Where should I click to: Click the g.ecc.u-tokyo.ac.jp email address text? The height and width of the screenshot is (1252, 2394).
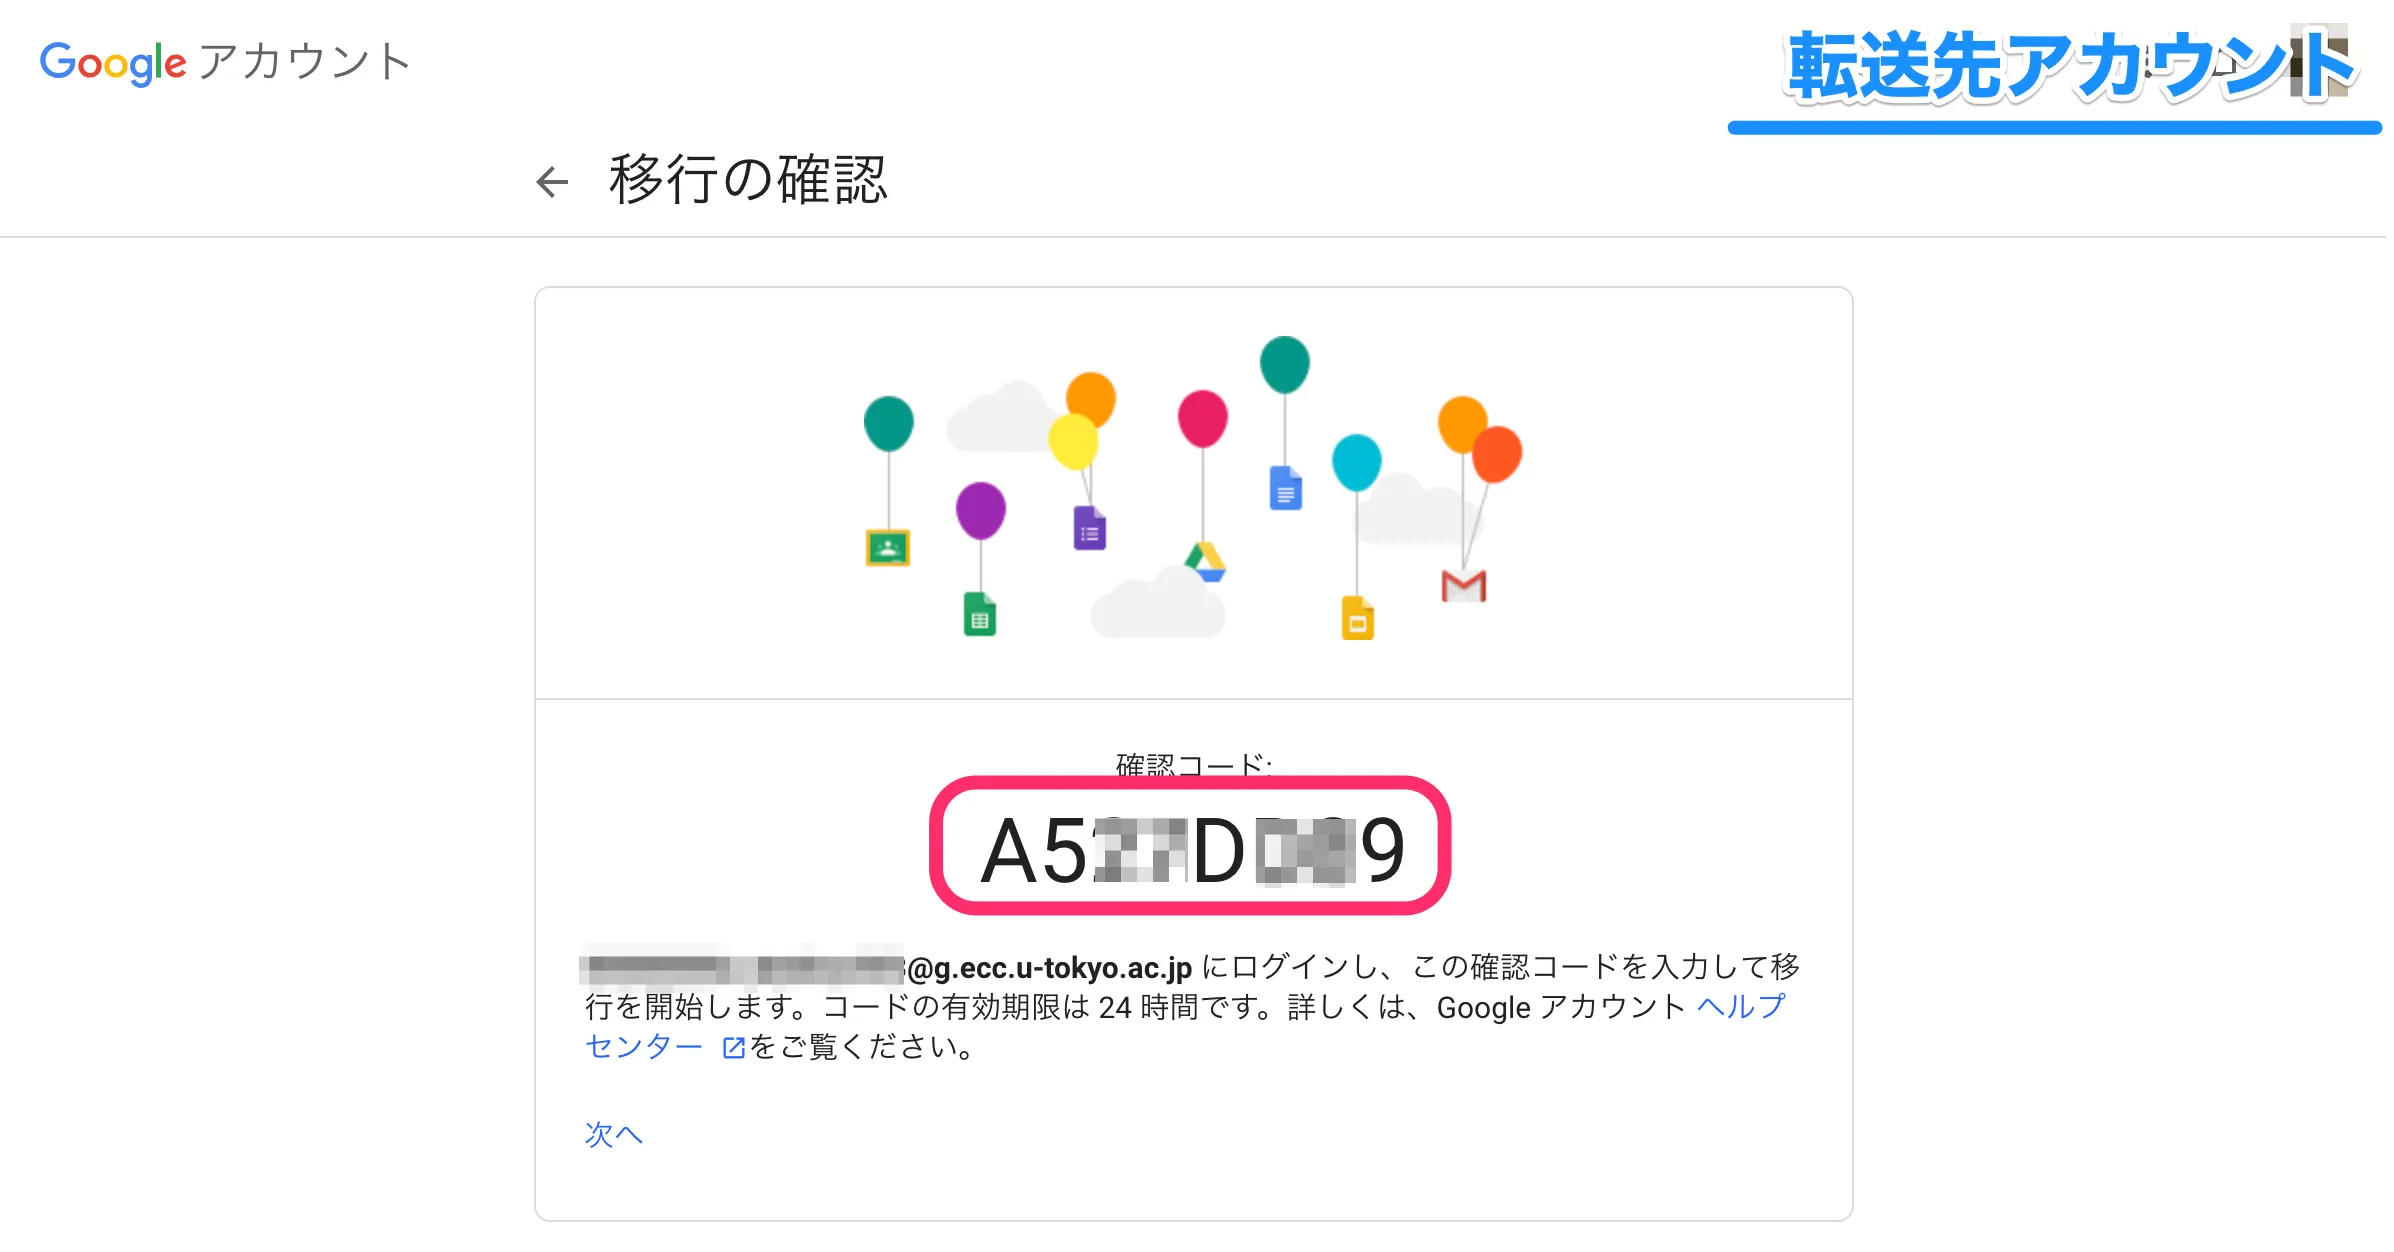pyautogui.click(x=1049, y=968)
